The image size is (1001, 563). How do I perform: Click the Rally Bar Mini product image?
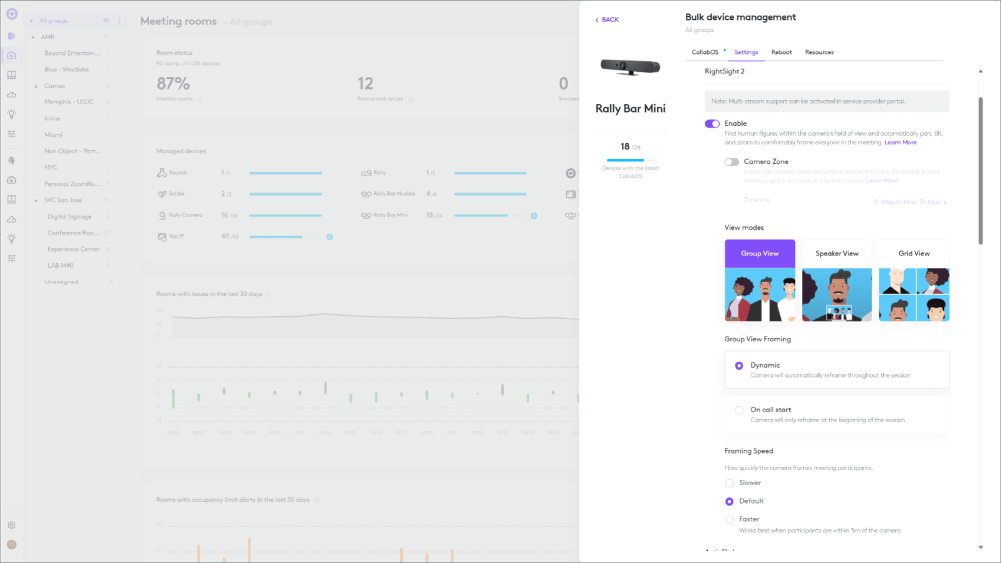630,66
